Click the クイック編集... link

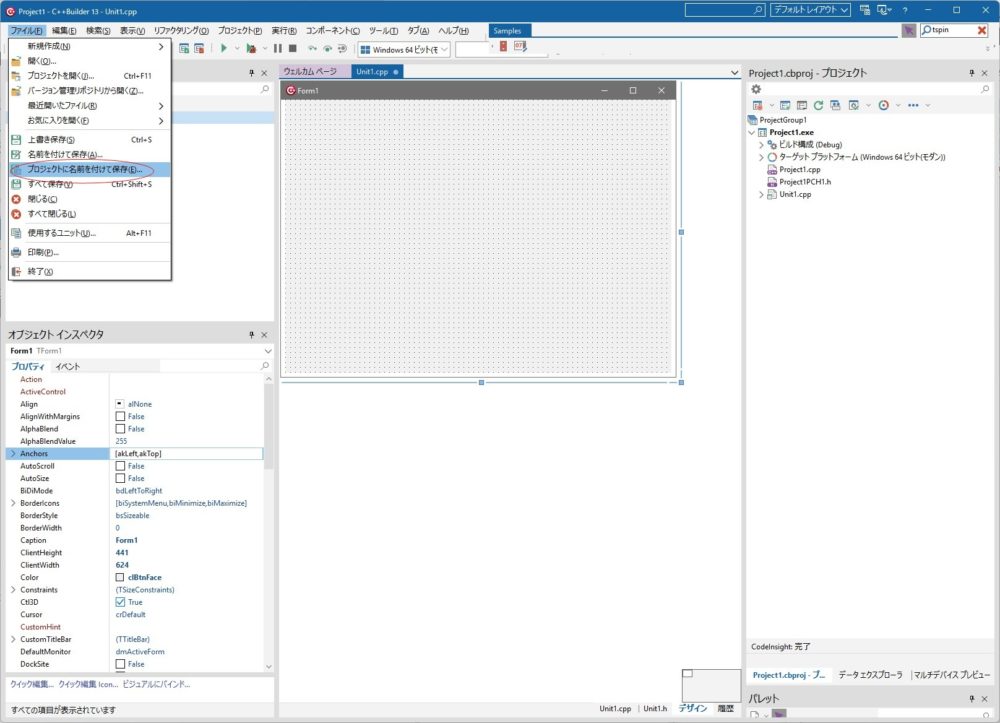pos(32,685)
